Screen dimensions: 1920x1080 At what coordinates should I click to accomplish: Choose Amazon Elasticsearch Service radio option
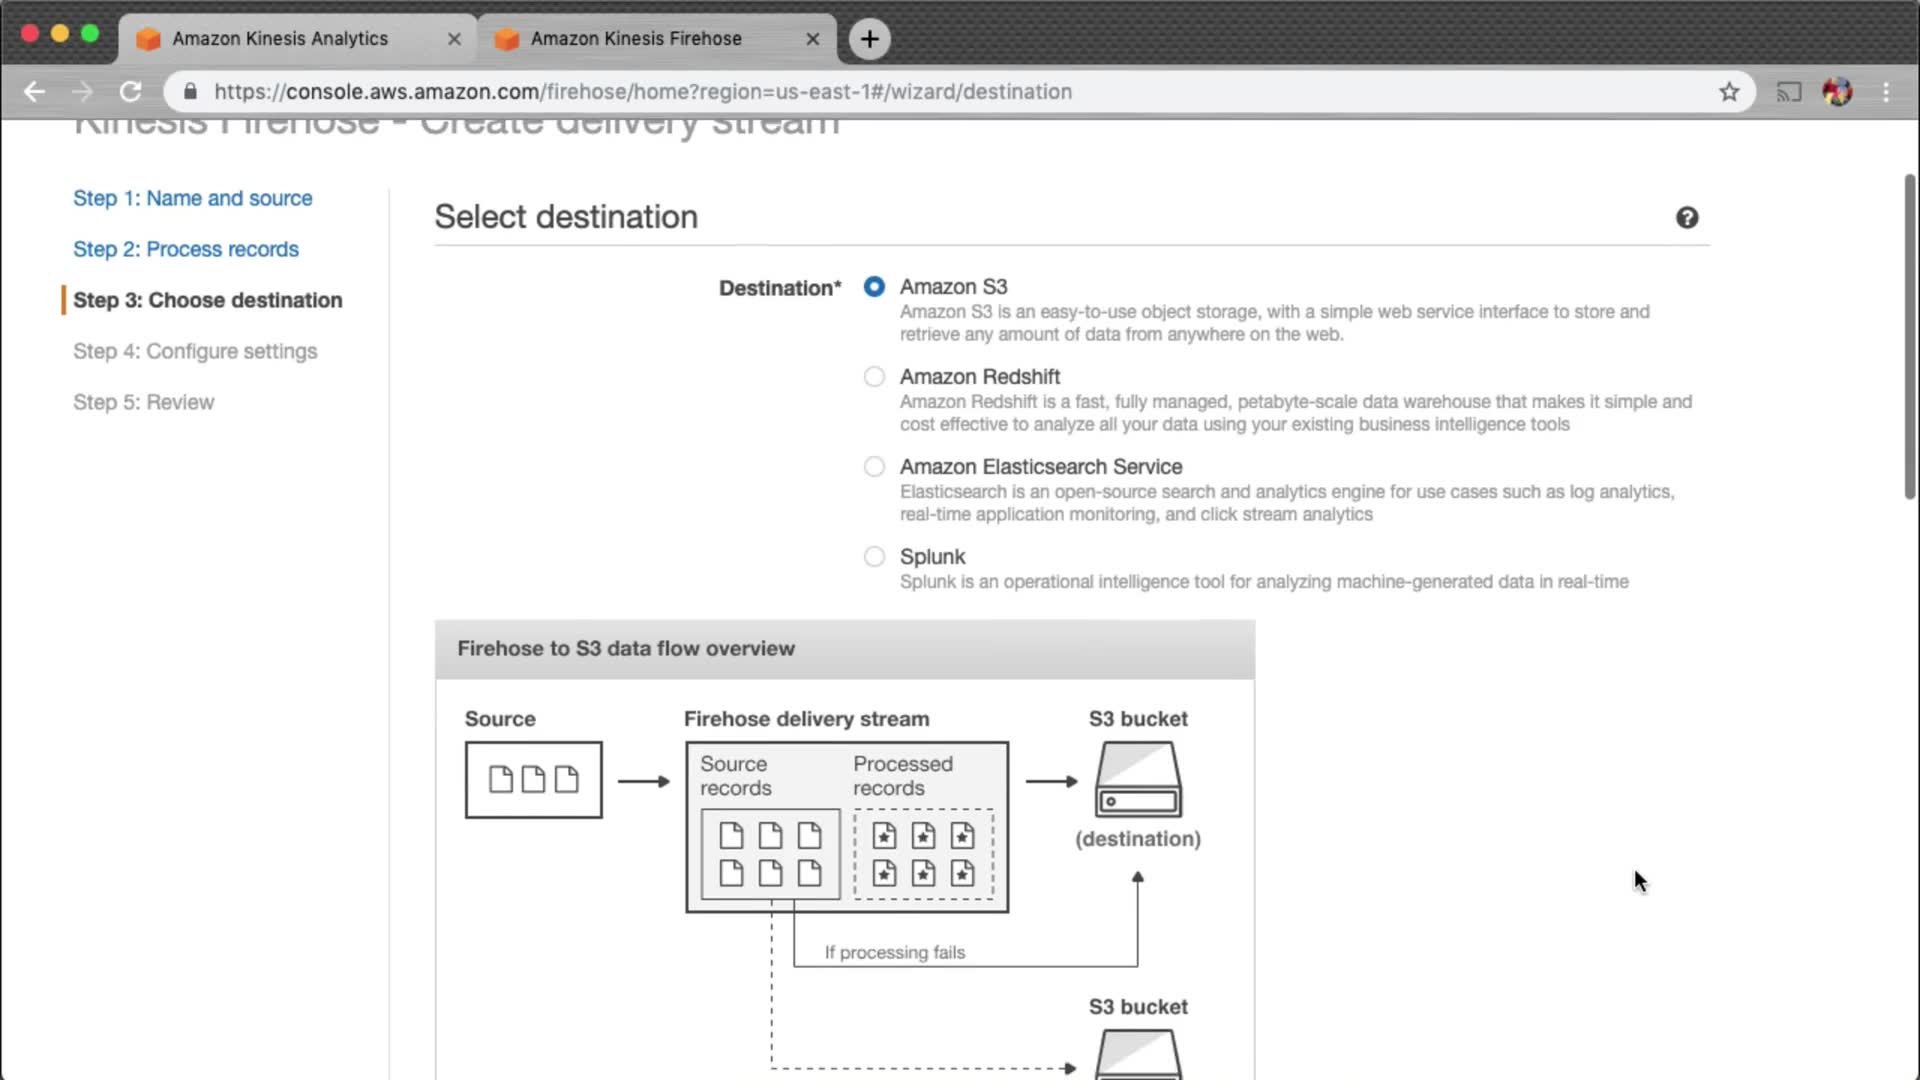tap(874, 467)
